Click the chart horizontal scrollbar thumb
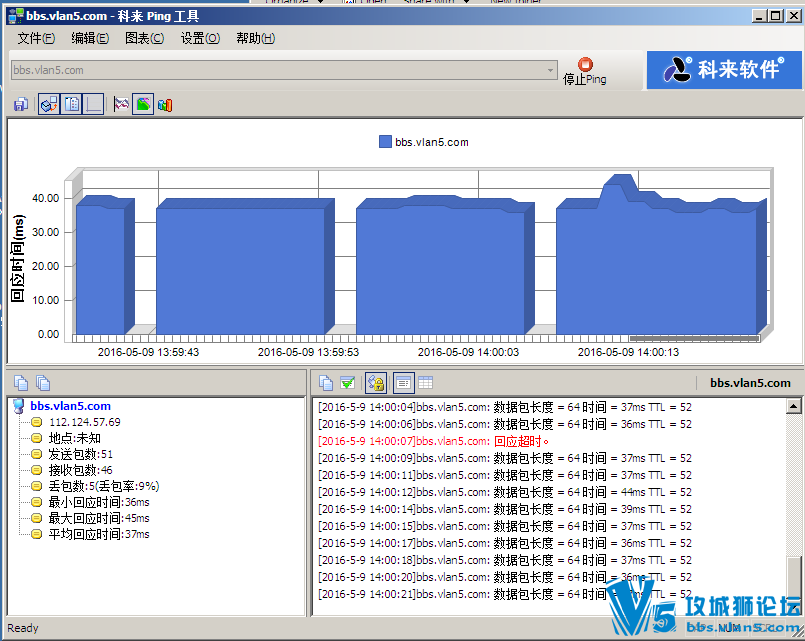 click(694, 339)
